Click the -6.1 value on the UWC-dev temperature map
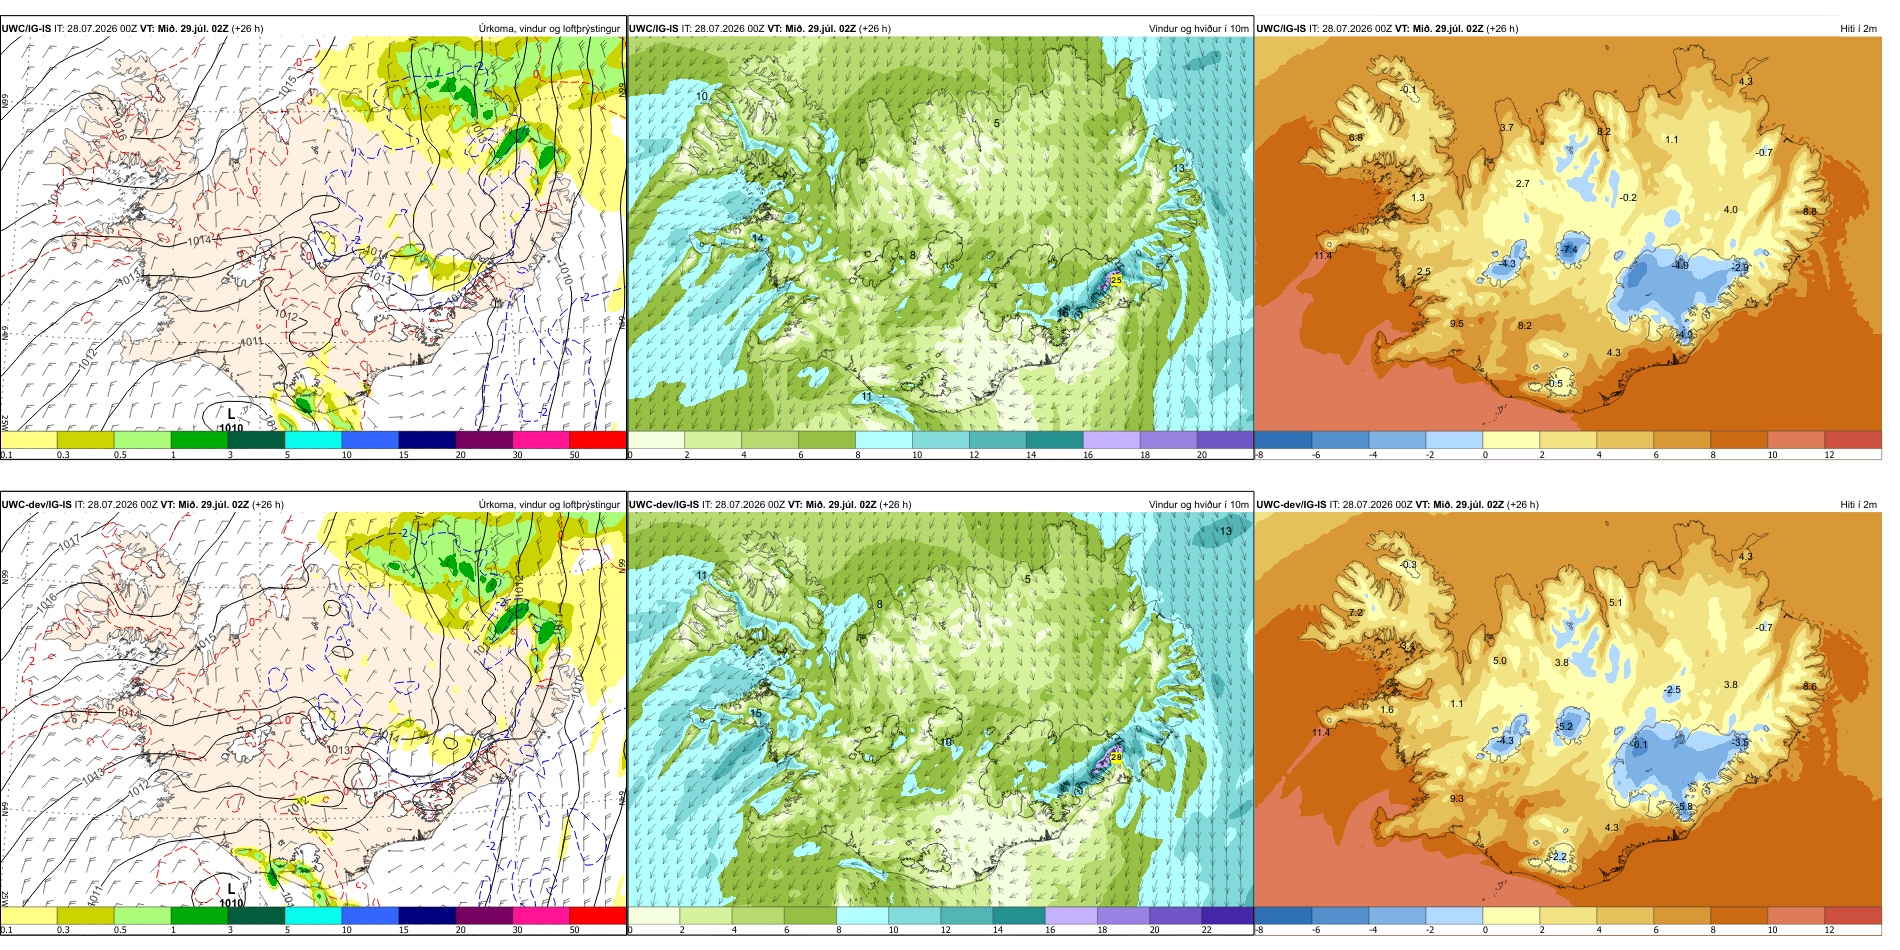Image resolution: width=1900 pixels, height=950 pixels. point(1638,745)
